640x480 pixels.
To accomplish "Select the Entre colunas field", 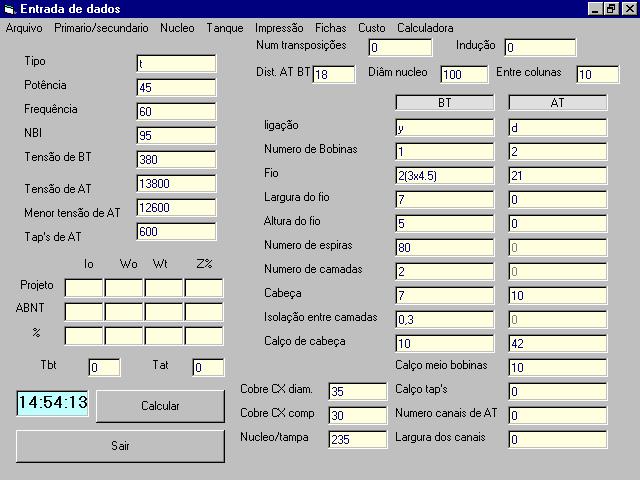I will point(598,74).
